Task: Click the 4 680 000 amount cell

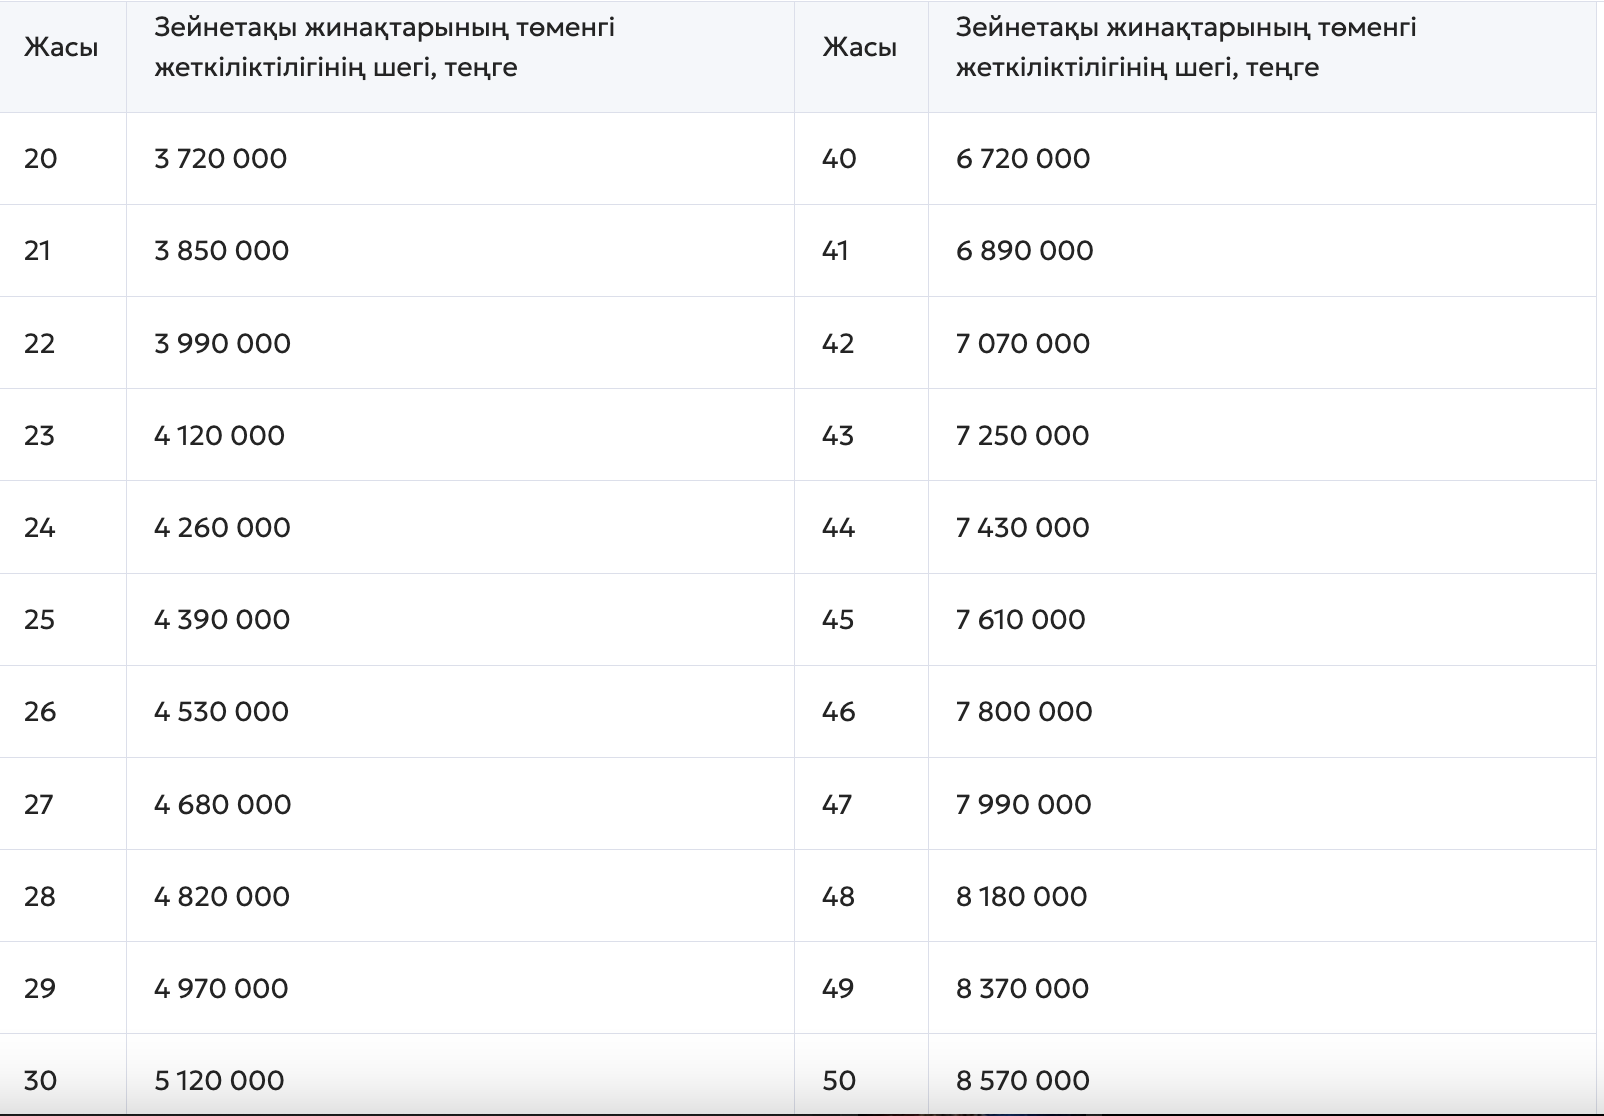Action: pyautogui.click(x=222, y=805)
